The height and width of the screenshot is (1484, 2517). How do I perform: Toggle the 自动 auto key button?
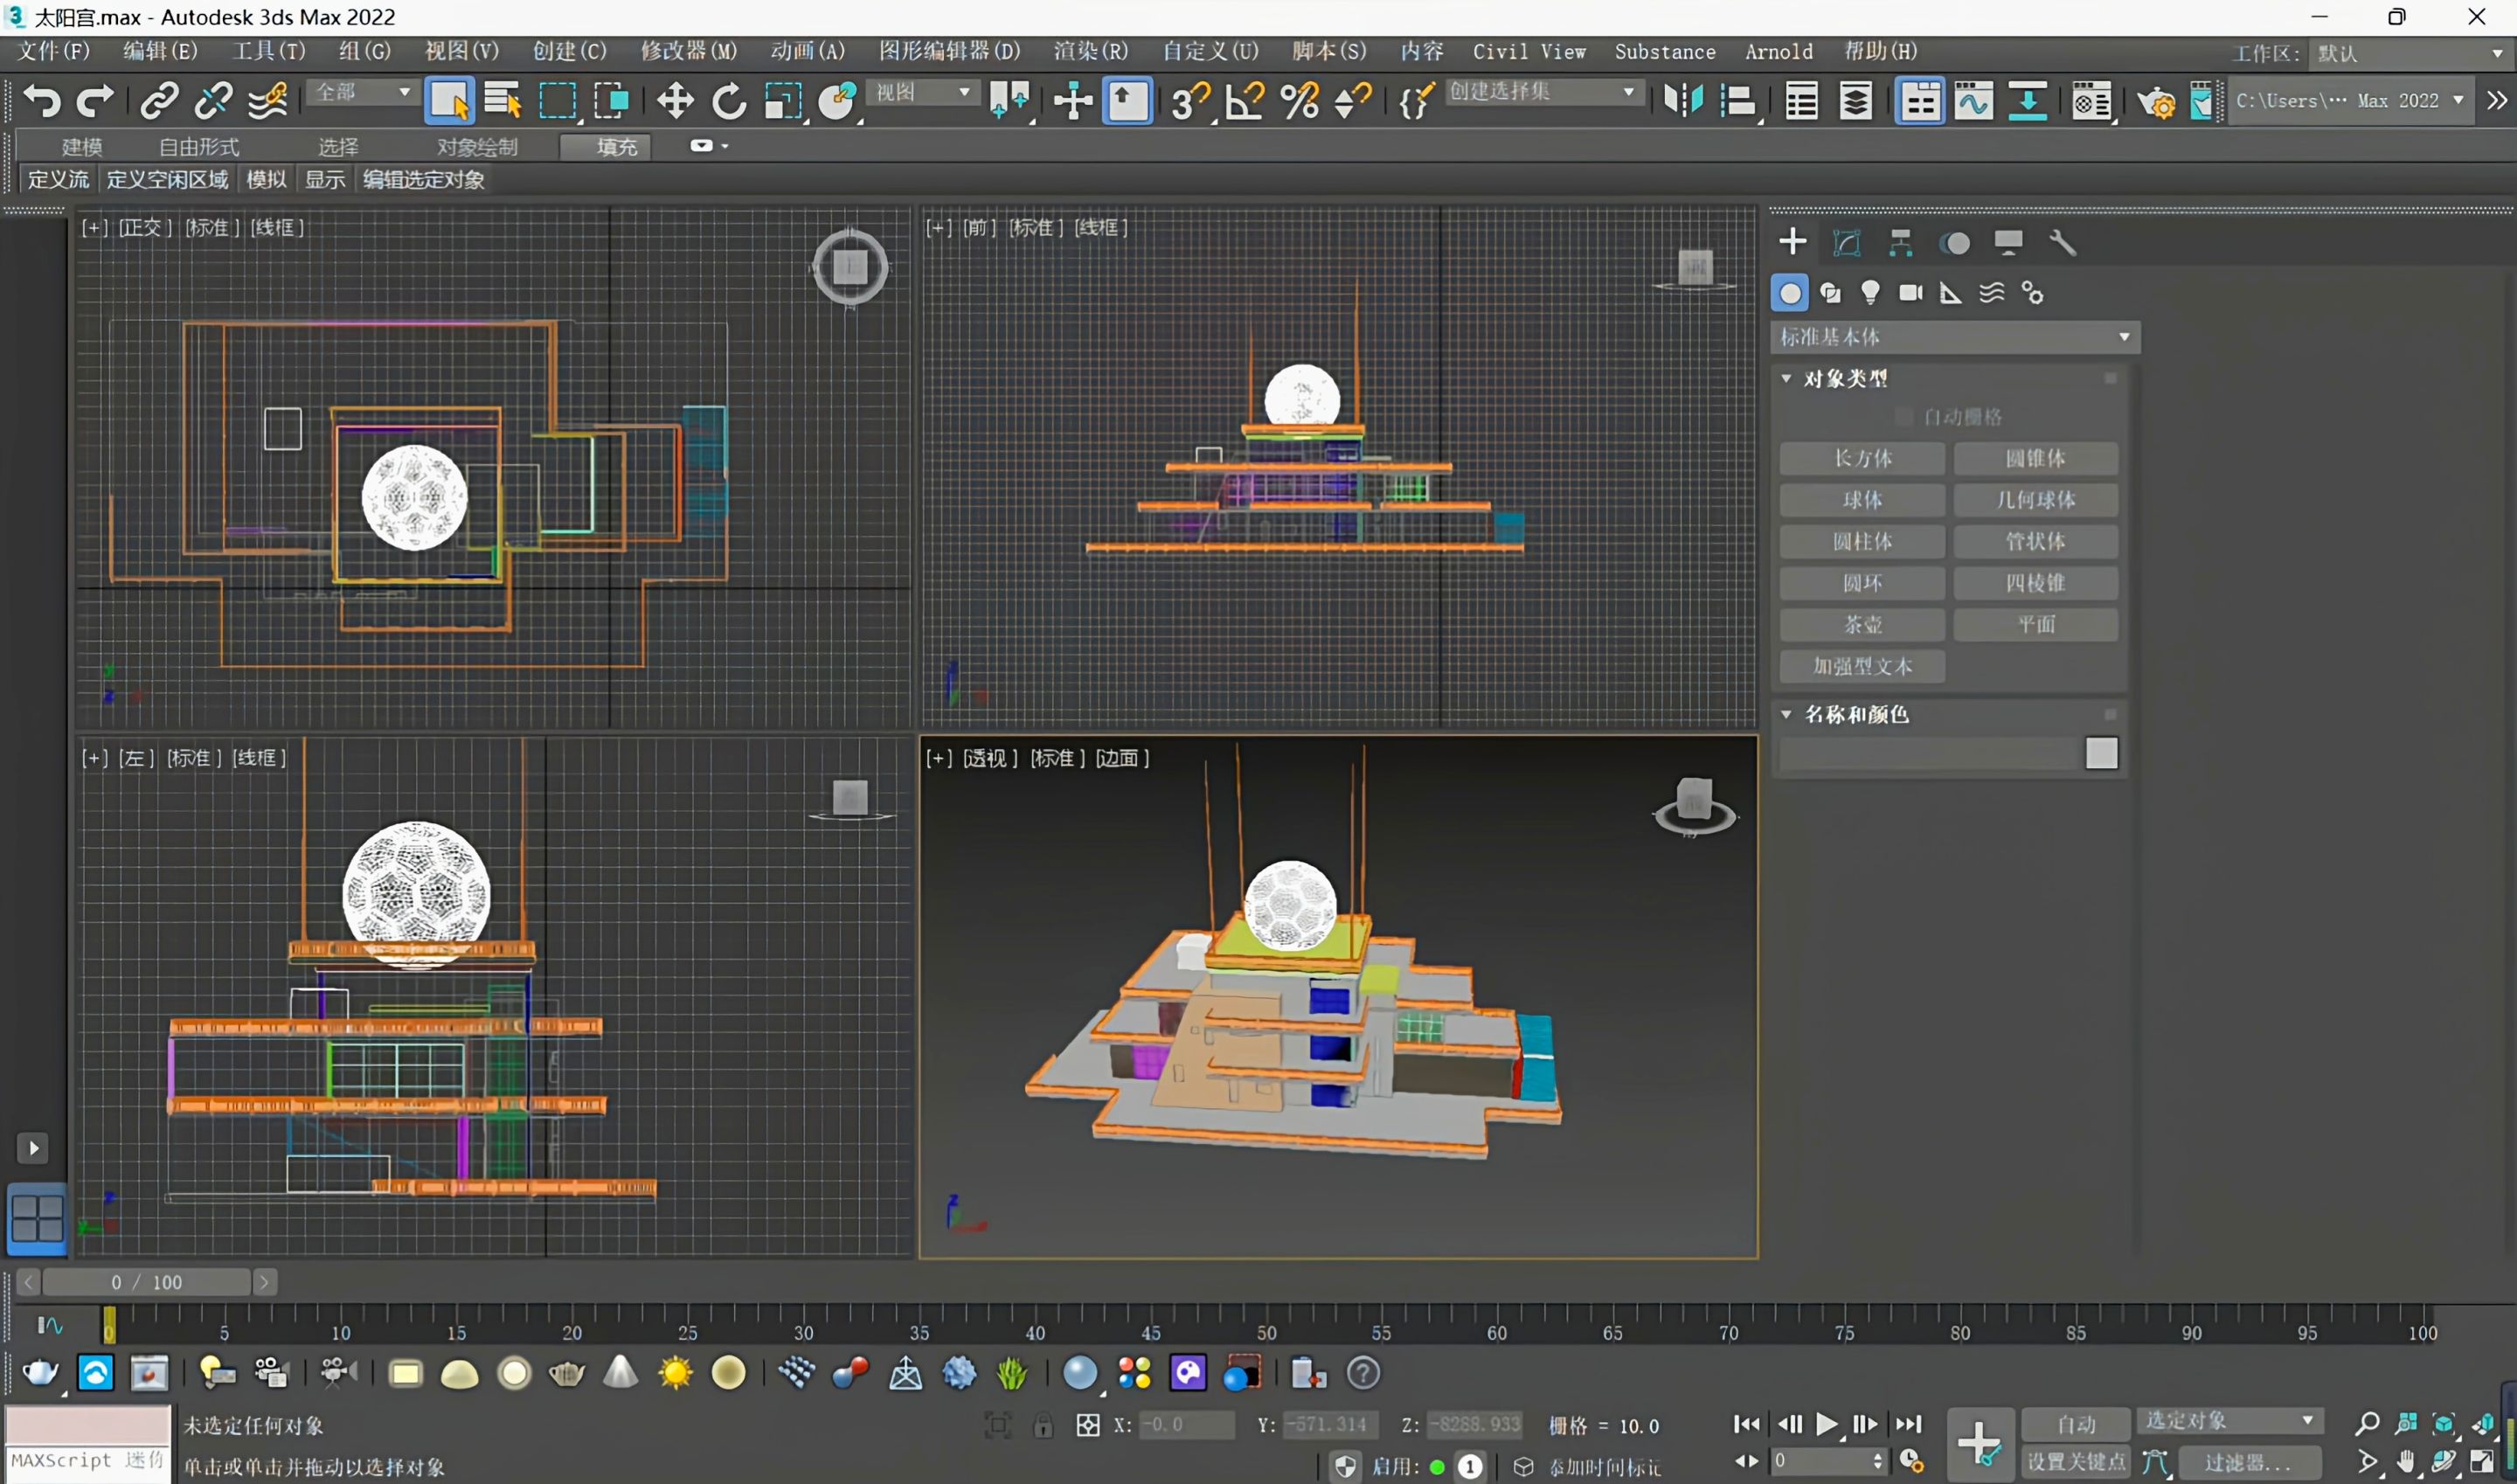(x=2076, y=1423)
